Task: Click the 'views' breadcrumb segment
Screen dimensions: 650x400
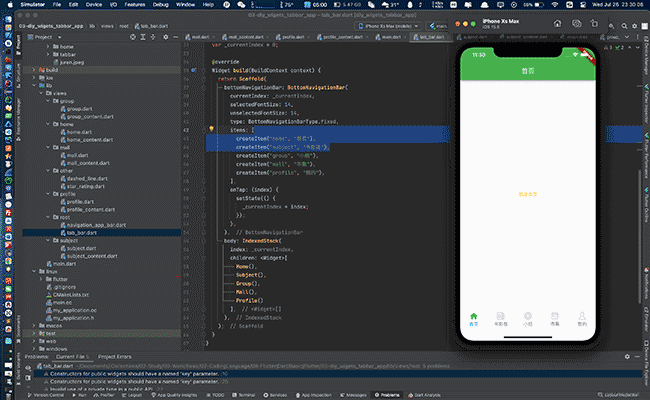Action: pyautogui.click(x=107, y=26)
